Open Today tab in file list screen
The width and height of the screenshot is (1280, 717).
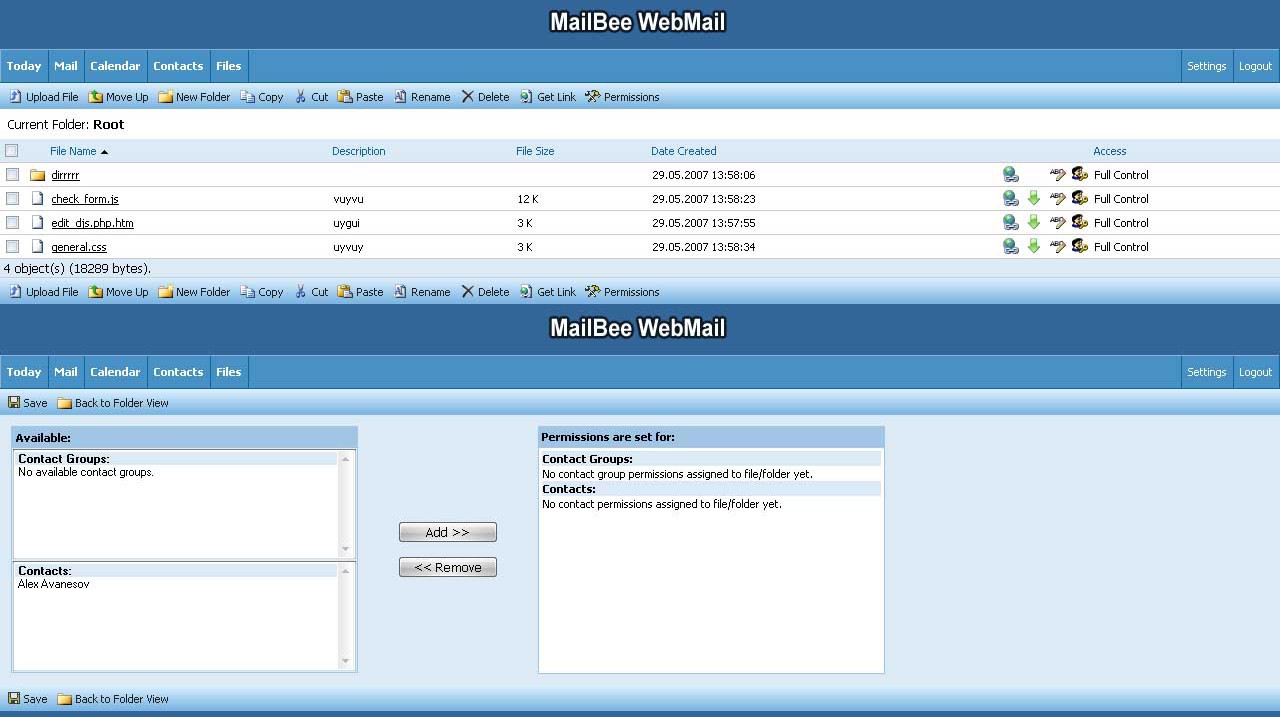(x=24, y=66)
